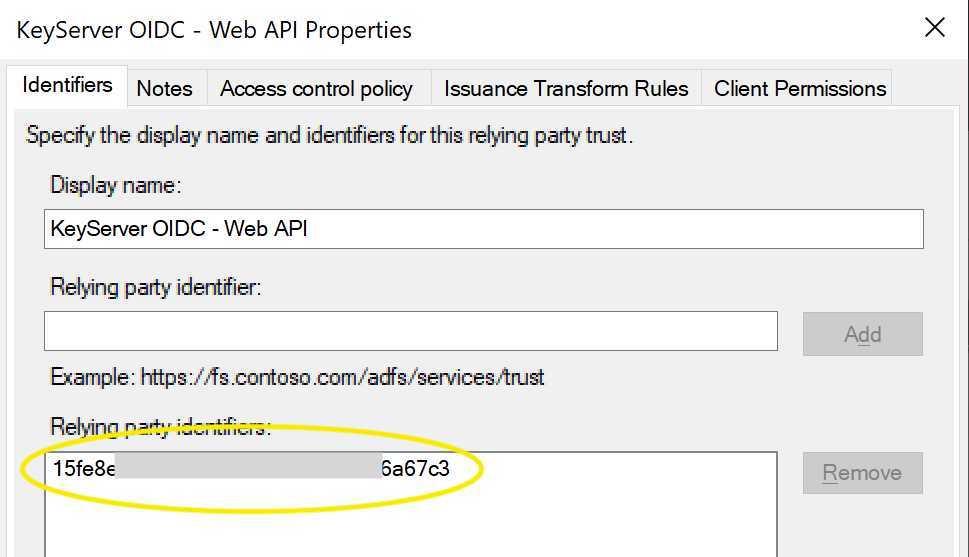Screen dimensions: 969x557
Task: Click empty area of identifiers list box
Action: pos(410,520)
